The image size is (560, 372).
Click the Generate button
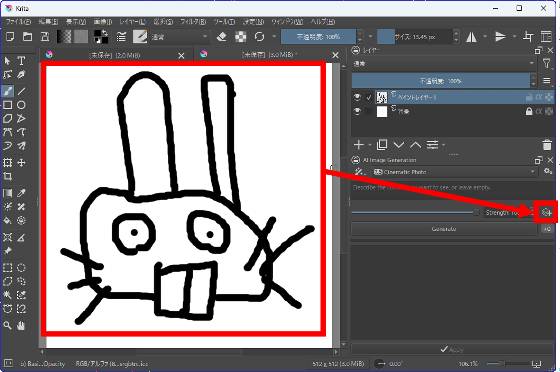444,229
